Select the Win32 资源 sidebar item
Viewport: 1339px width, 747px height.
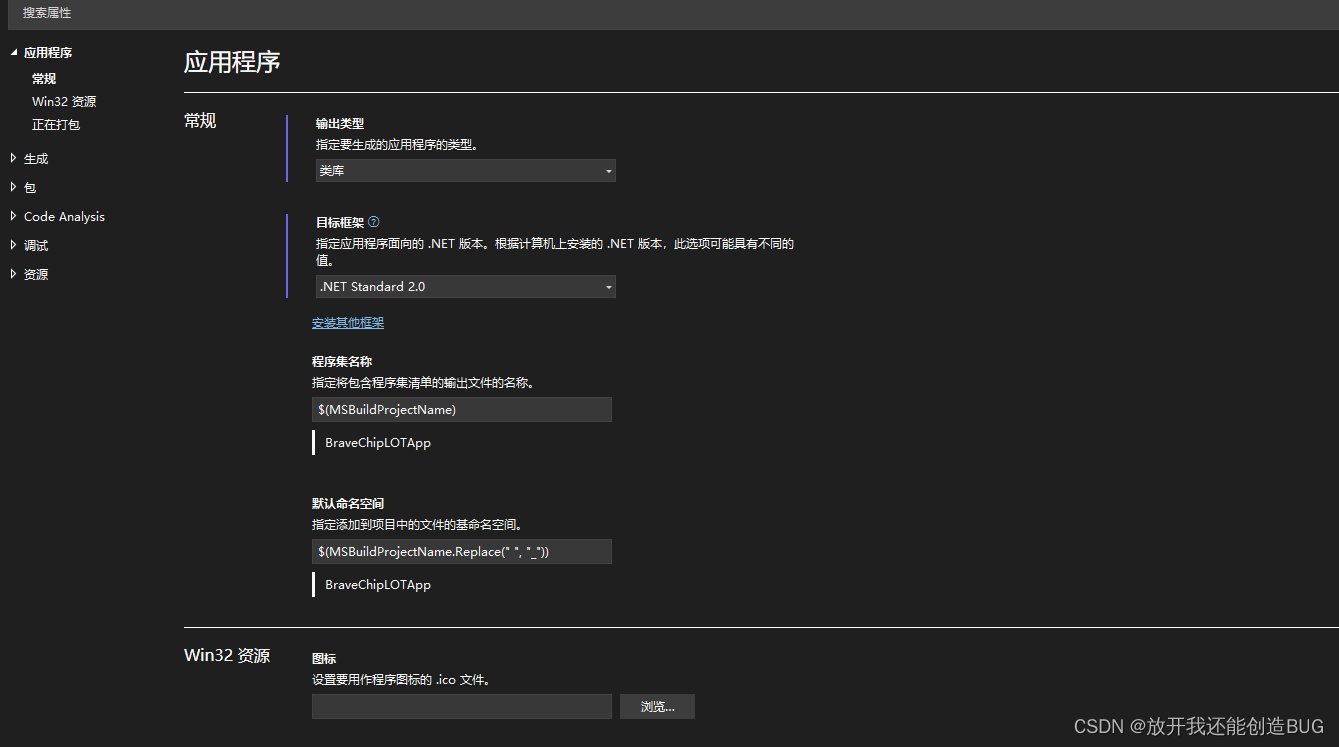[64, 101]
